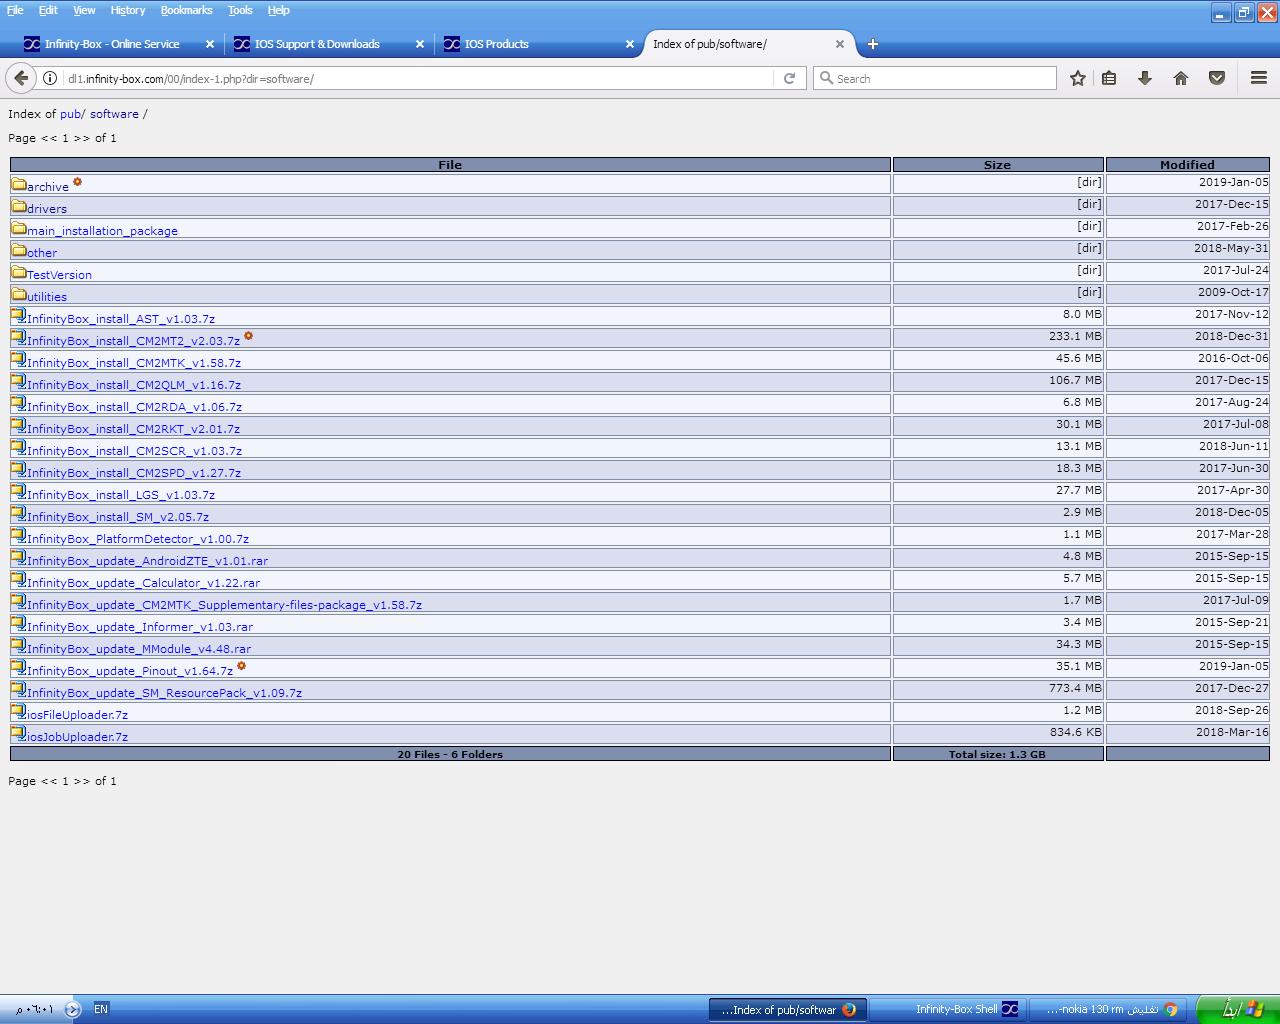Close the IOS Support & Downloads tab
Screen dimensions: 1280x1024
(419, 44)
